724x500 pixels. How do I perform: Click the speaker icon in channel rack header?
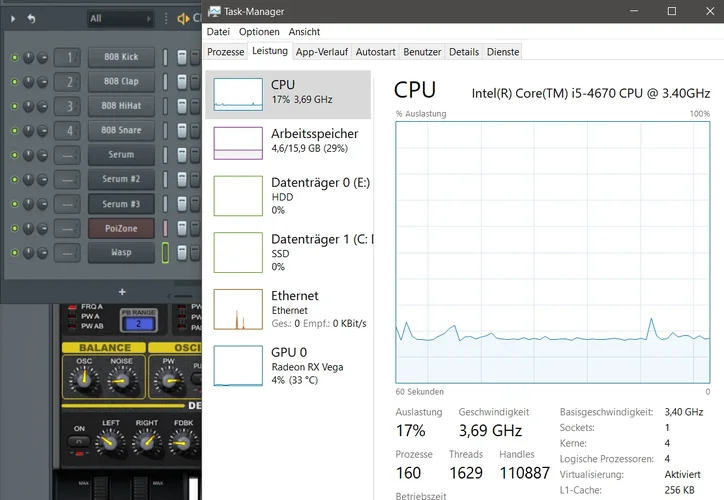[x=183, y=18]
